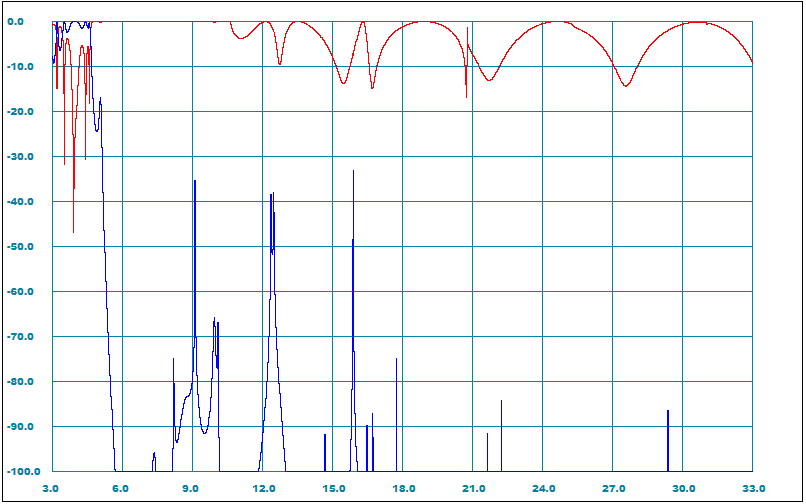The height and width of the screenshot is (504, 806).
Task: Click the small blue peak near 10.0
Action: coord(215,319)
